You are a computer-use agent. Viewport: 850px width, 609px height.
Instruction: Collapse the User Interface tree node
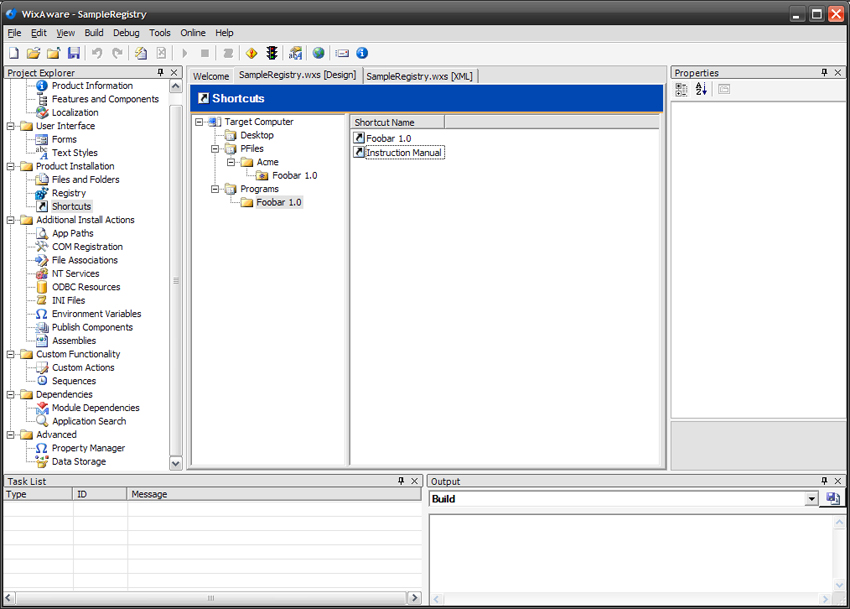point(10,126)
